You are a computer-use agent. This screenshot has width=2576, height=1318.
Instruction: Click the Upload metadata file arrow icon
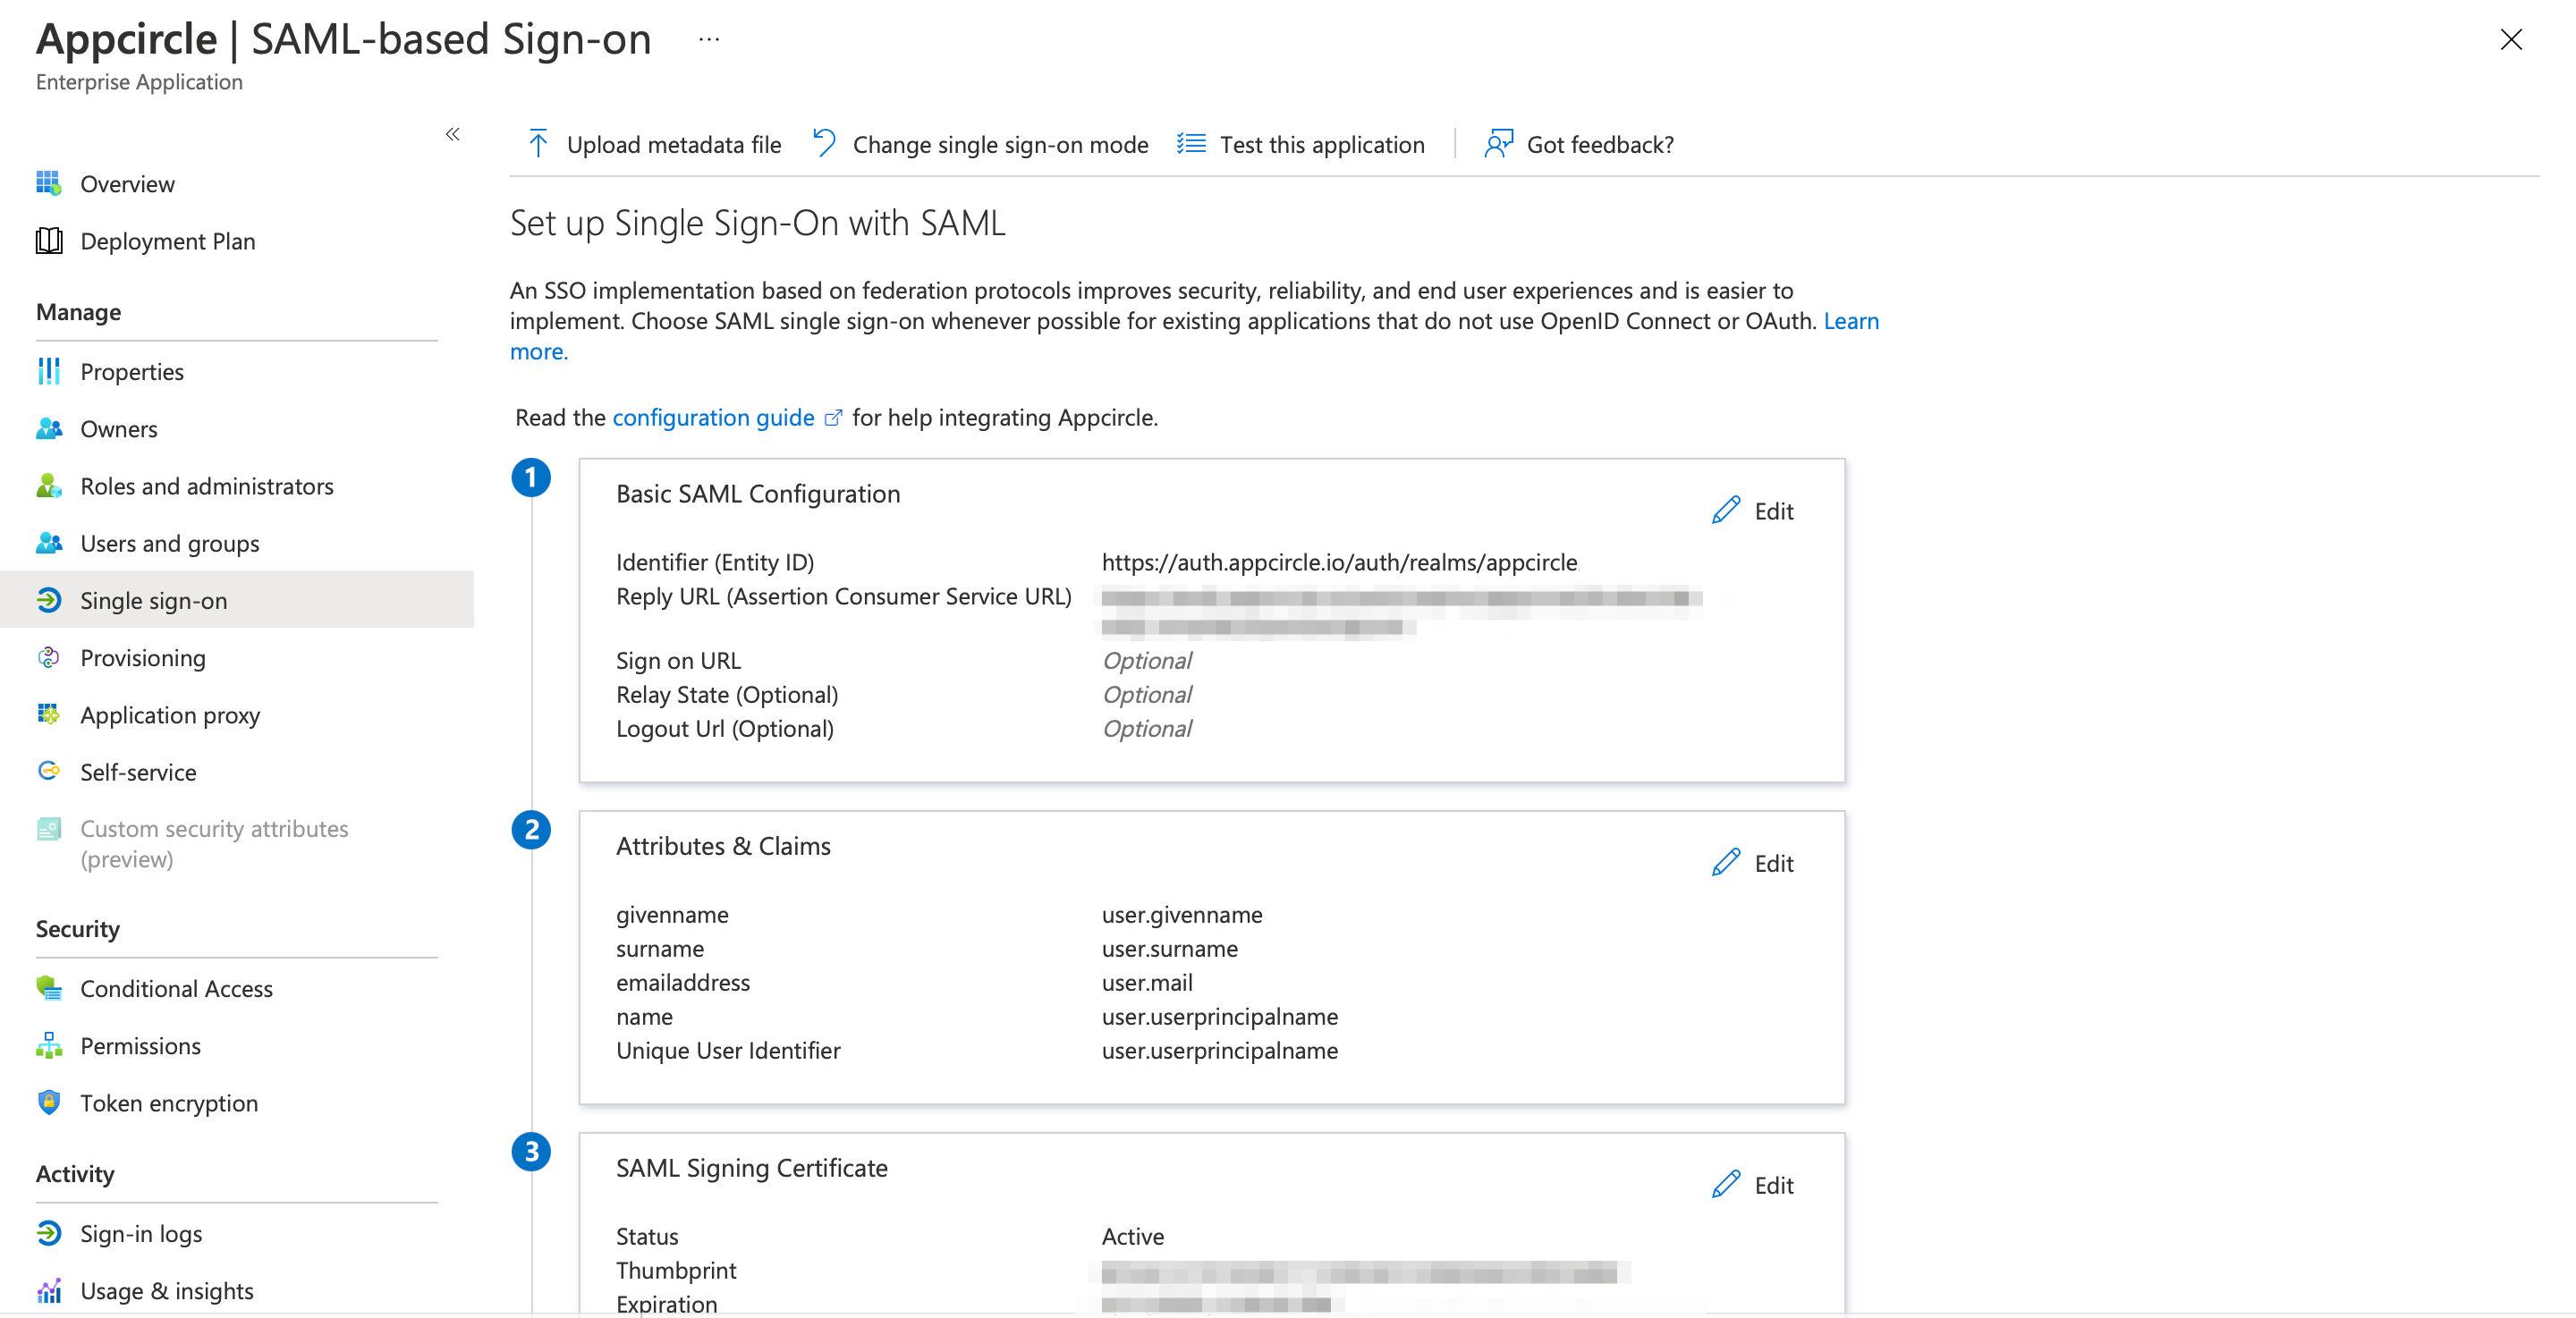pyautogui.click(x=538, y=144)
